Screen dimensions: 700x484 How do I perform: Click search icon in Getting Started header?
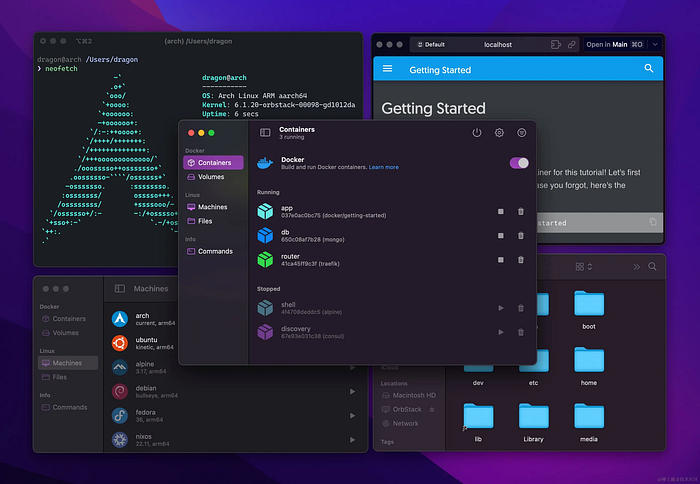coord(649,68)
